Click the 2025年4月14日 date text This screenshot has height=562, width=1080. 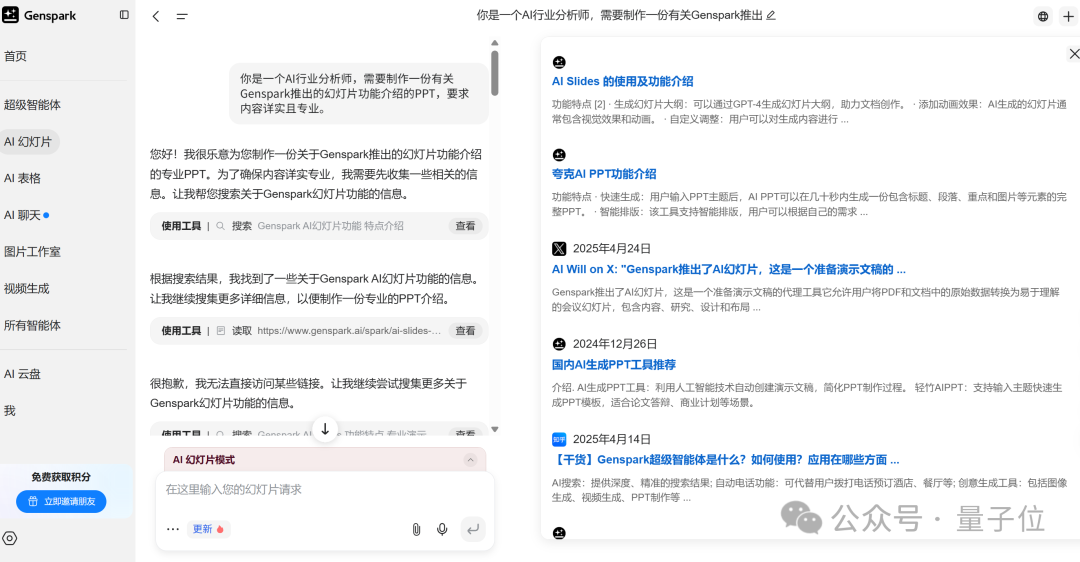612,439
